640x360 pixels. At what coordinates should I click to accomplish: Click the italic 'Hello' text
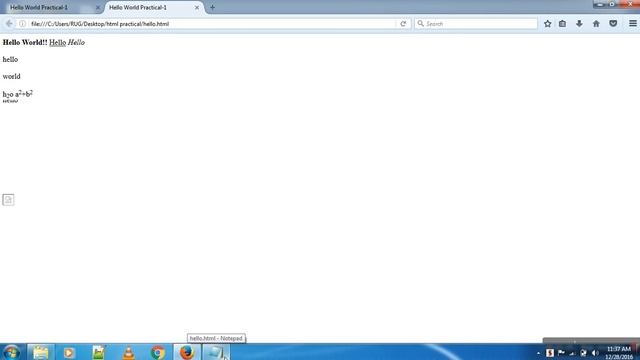76,42
